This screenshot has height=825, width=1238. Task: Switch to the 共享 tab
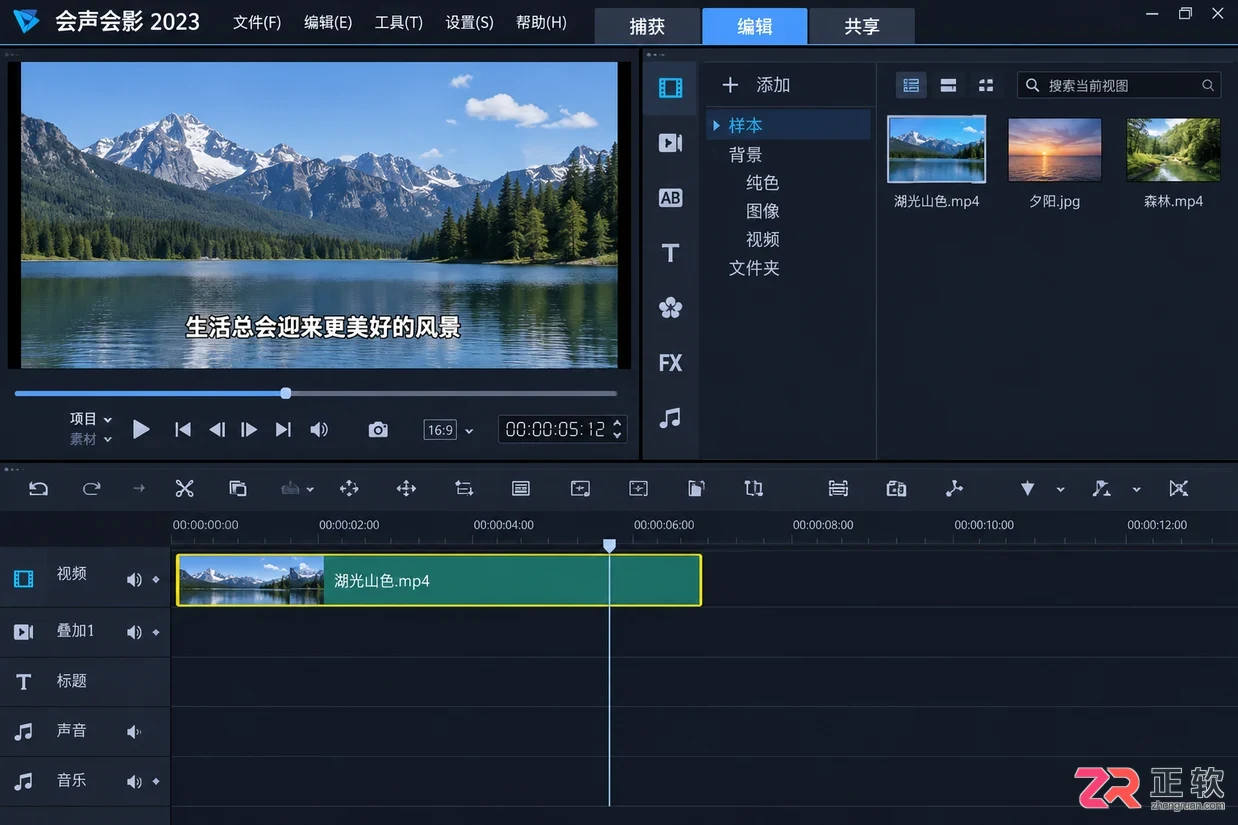(862, 26)
